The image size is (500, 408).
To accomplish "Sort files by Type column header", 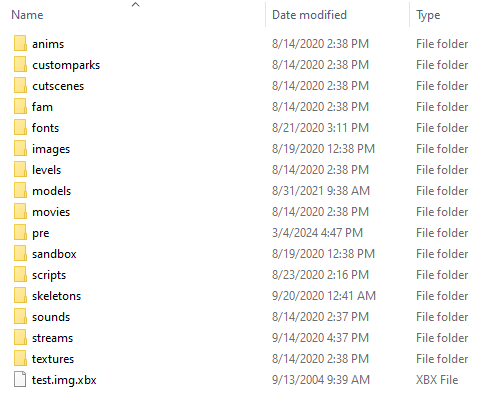I will (428, 15).
